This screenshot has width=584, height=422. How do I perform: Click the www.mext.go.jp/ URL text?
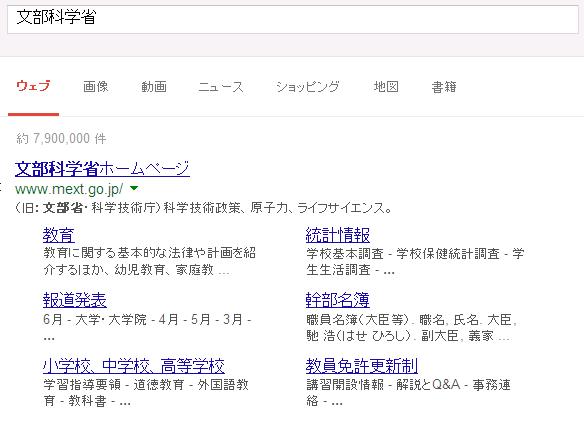click(69, 189)
